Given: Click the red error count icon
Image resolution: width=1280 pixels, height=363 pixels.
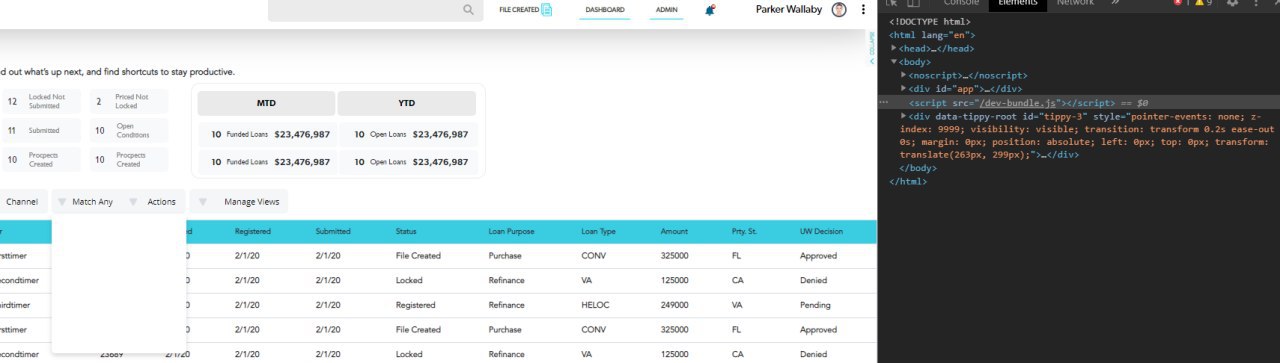Looking at the screenshot, I should coord(1177,3).
